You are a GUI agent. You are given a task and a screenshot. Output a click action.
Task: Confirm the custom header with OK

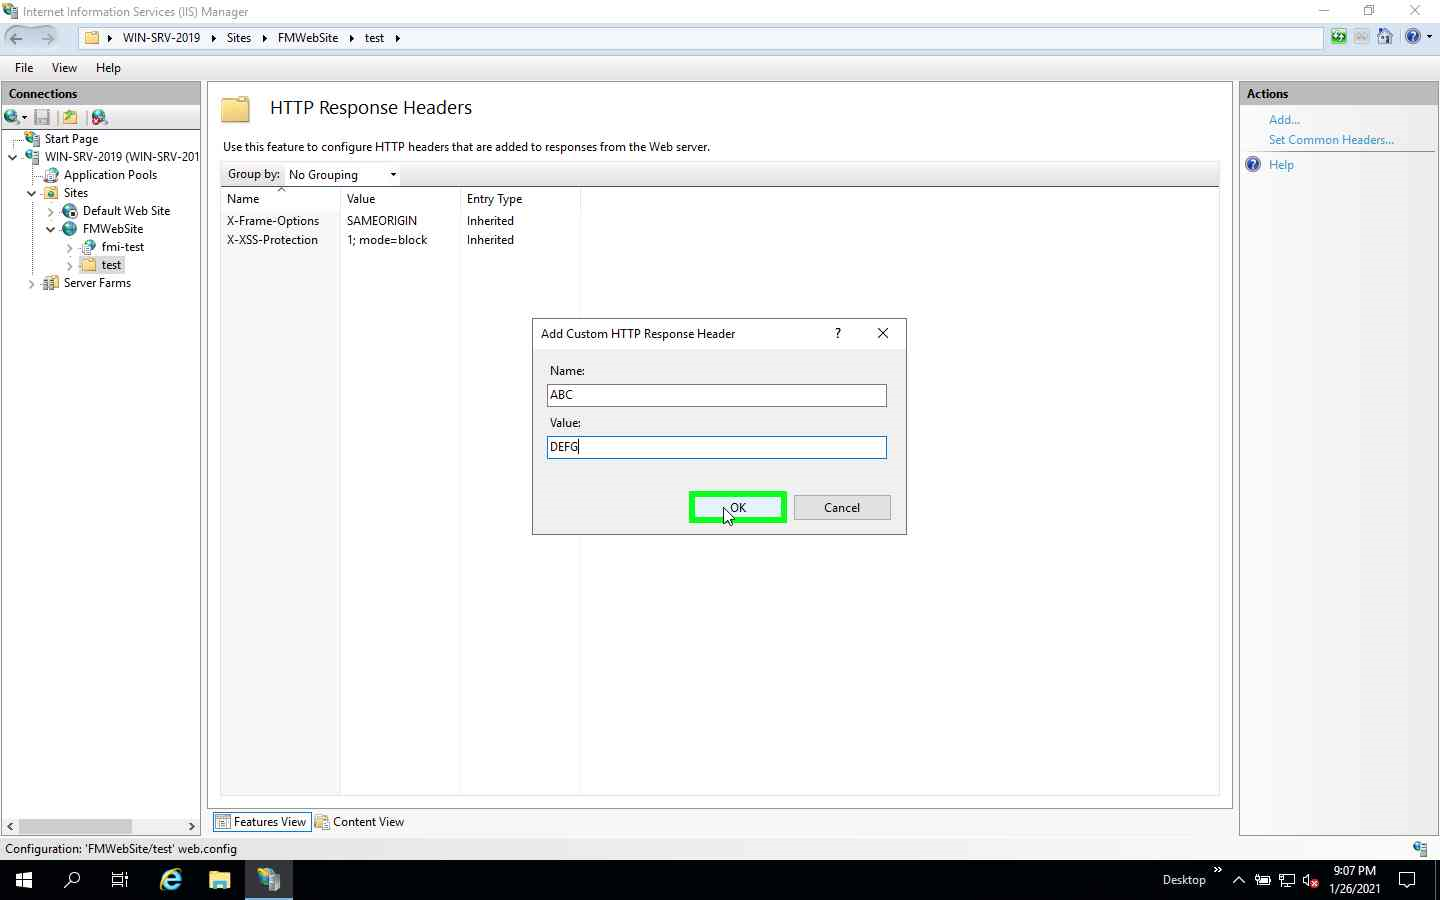point(737,507)
